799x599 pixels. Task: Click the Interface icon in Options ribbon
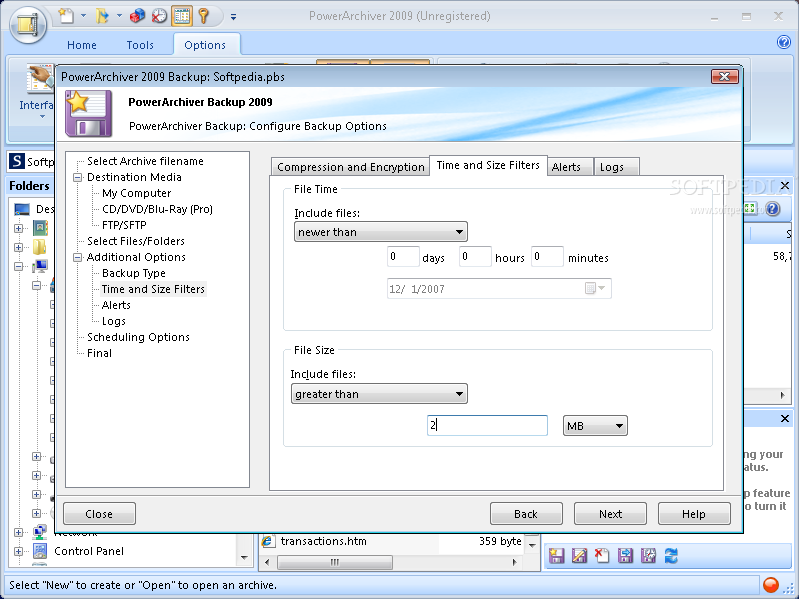(x=40, y=79)
